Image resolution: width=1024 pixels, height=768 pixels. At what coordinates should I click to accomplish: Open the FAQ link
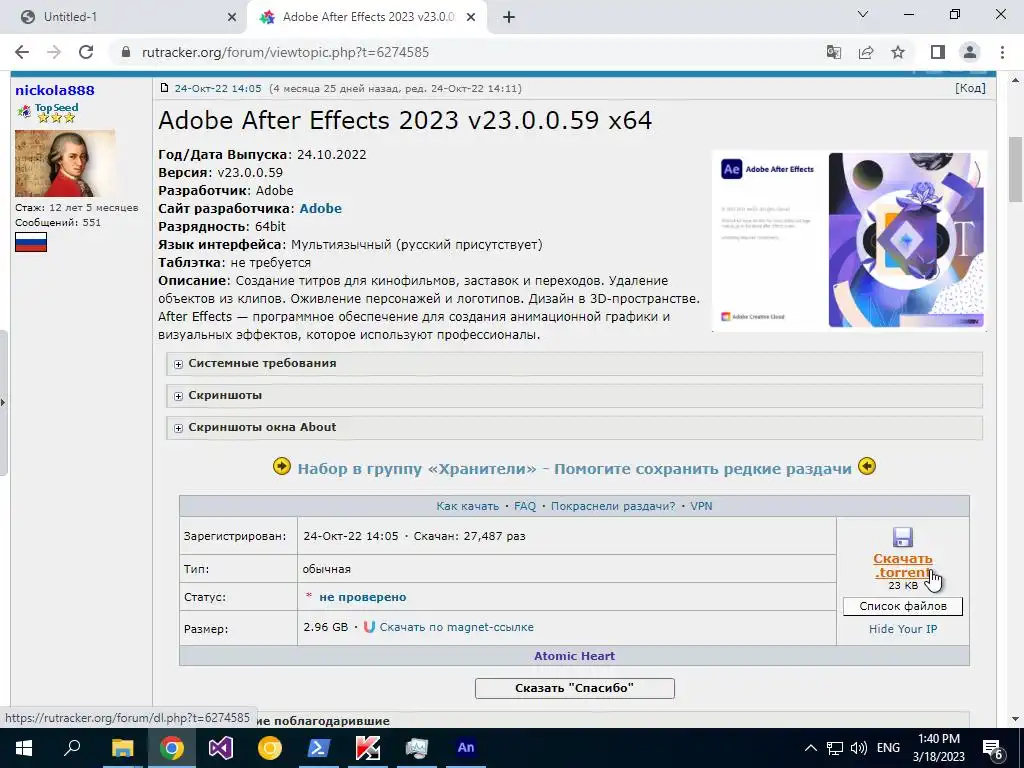pyautogui.click(x=525, y=506)
